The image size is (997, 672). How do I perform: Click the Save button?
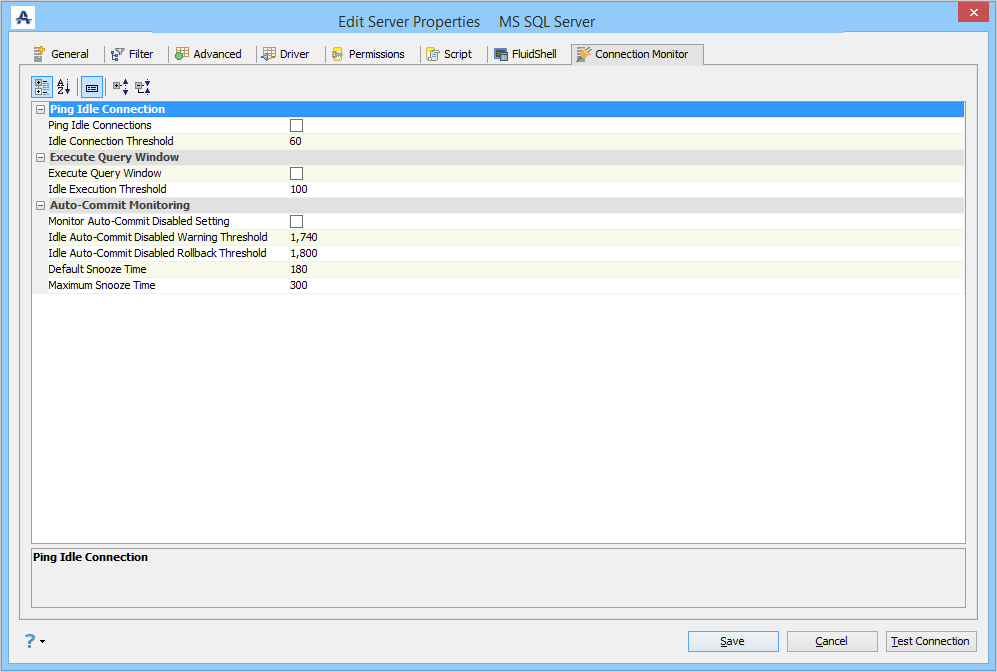pyautogui.click(x=733, y=641)
